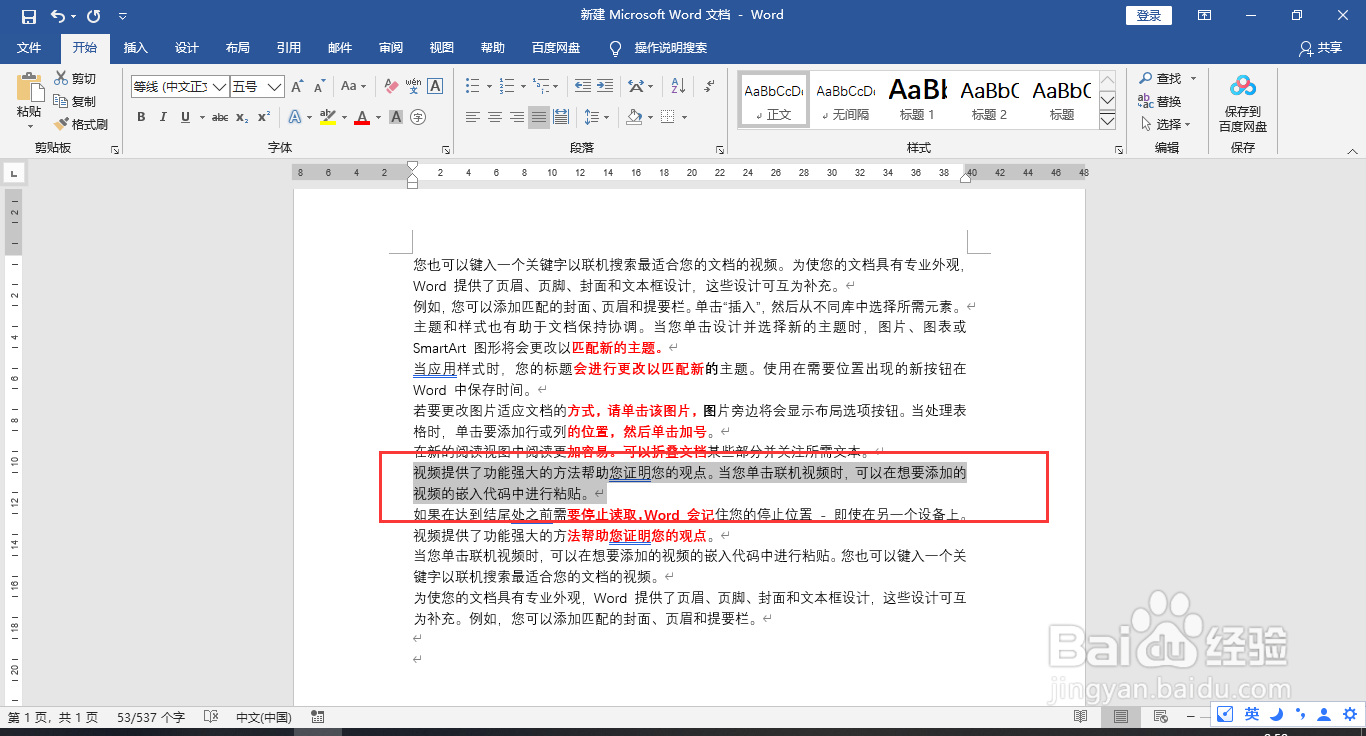Open the line spacing dropdown

[x=596, y=117]
